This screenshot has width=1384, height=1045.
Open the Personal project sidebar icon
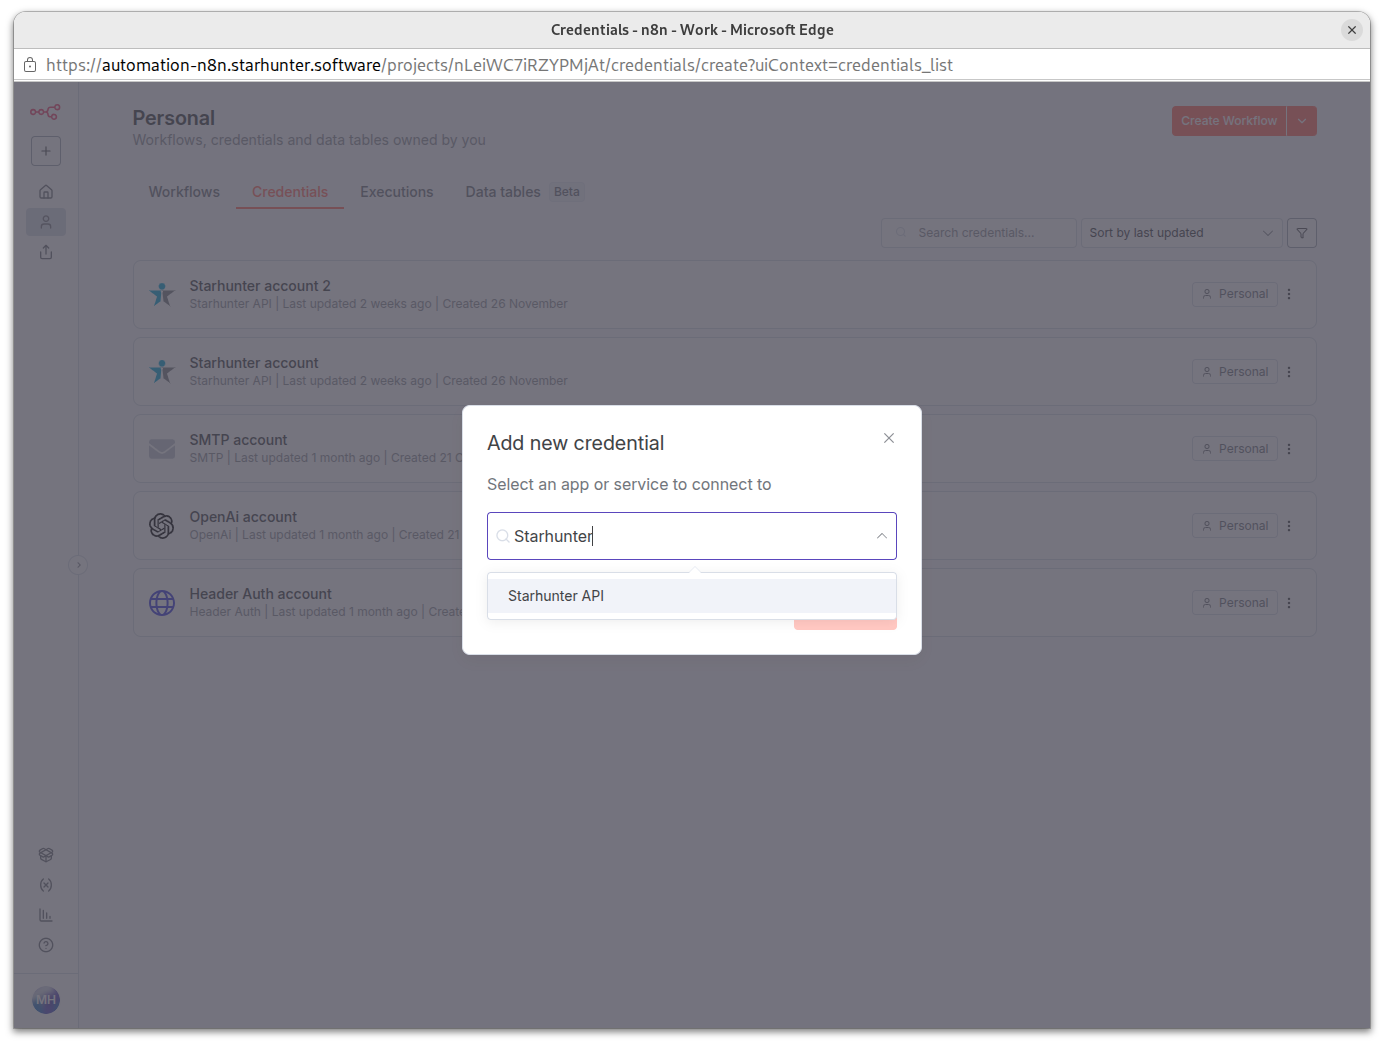46,222
